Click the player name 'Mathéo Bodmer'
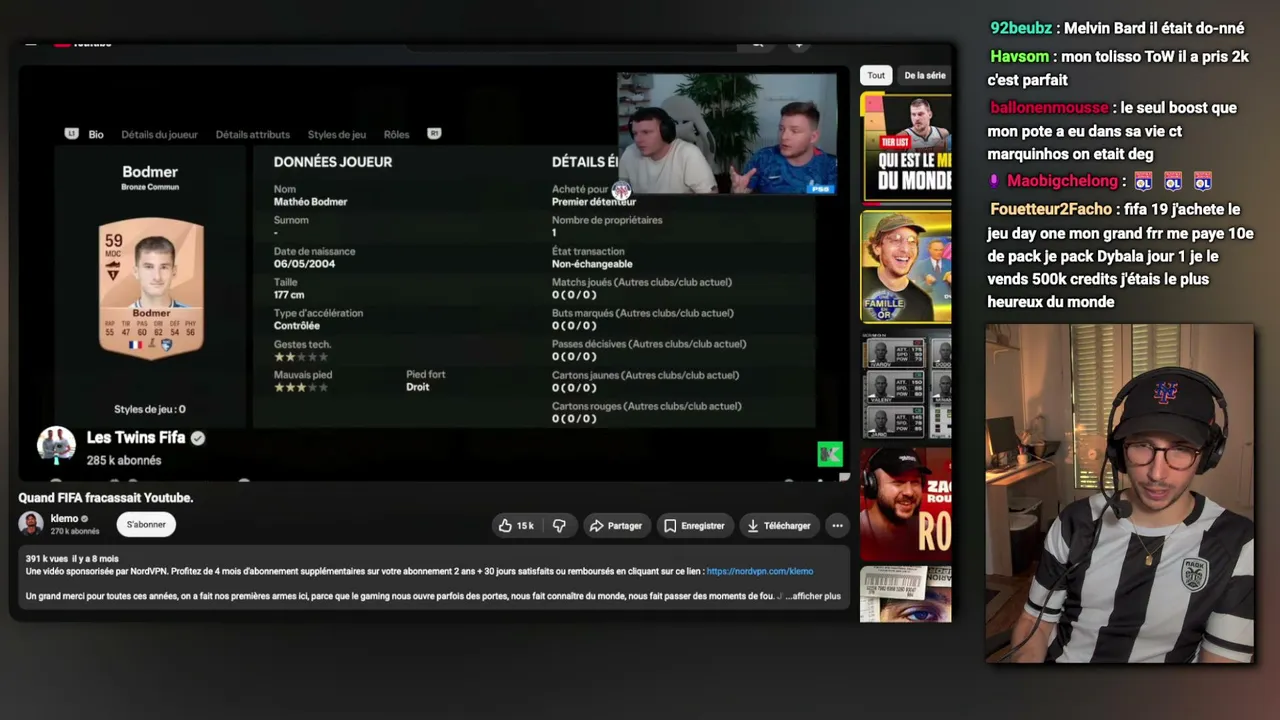 (x=310, y=202)
